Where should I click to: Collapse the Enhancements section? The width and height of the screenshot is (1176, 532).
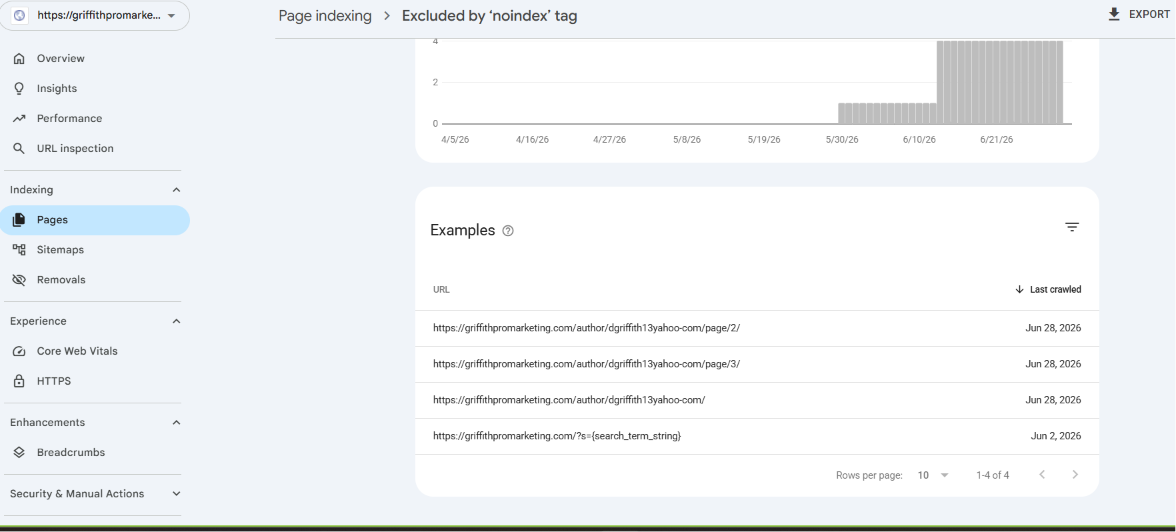[x=176, y=422]
